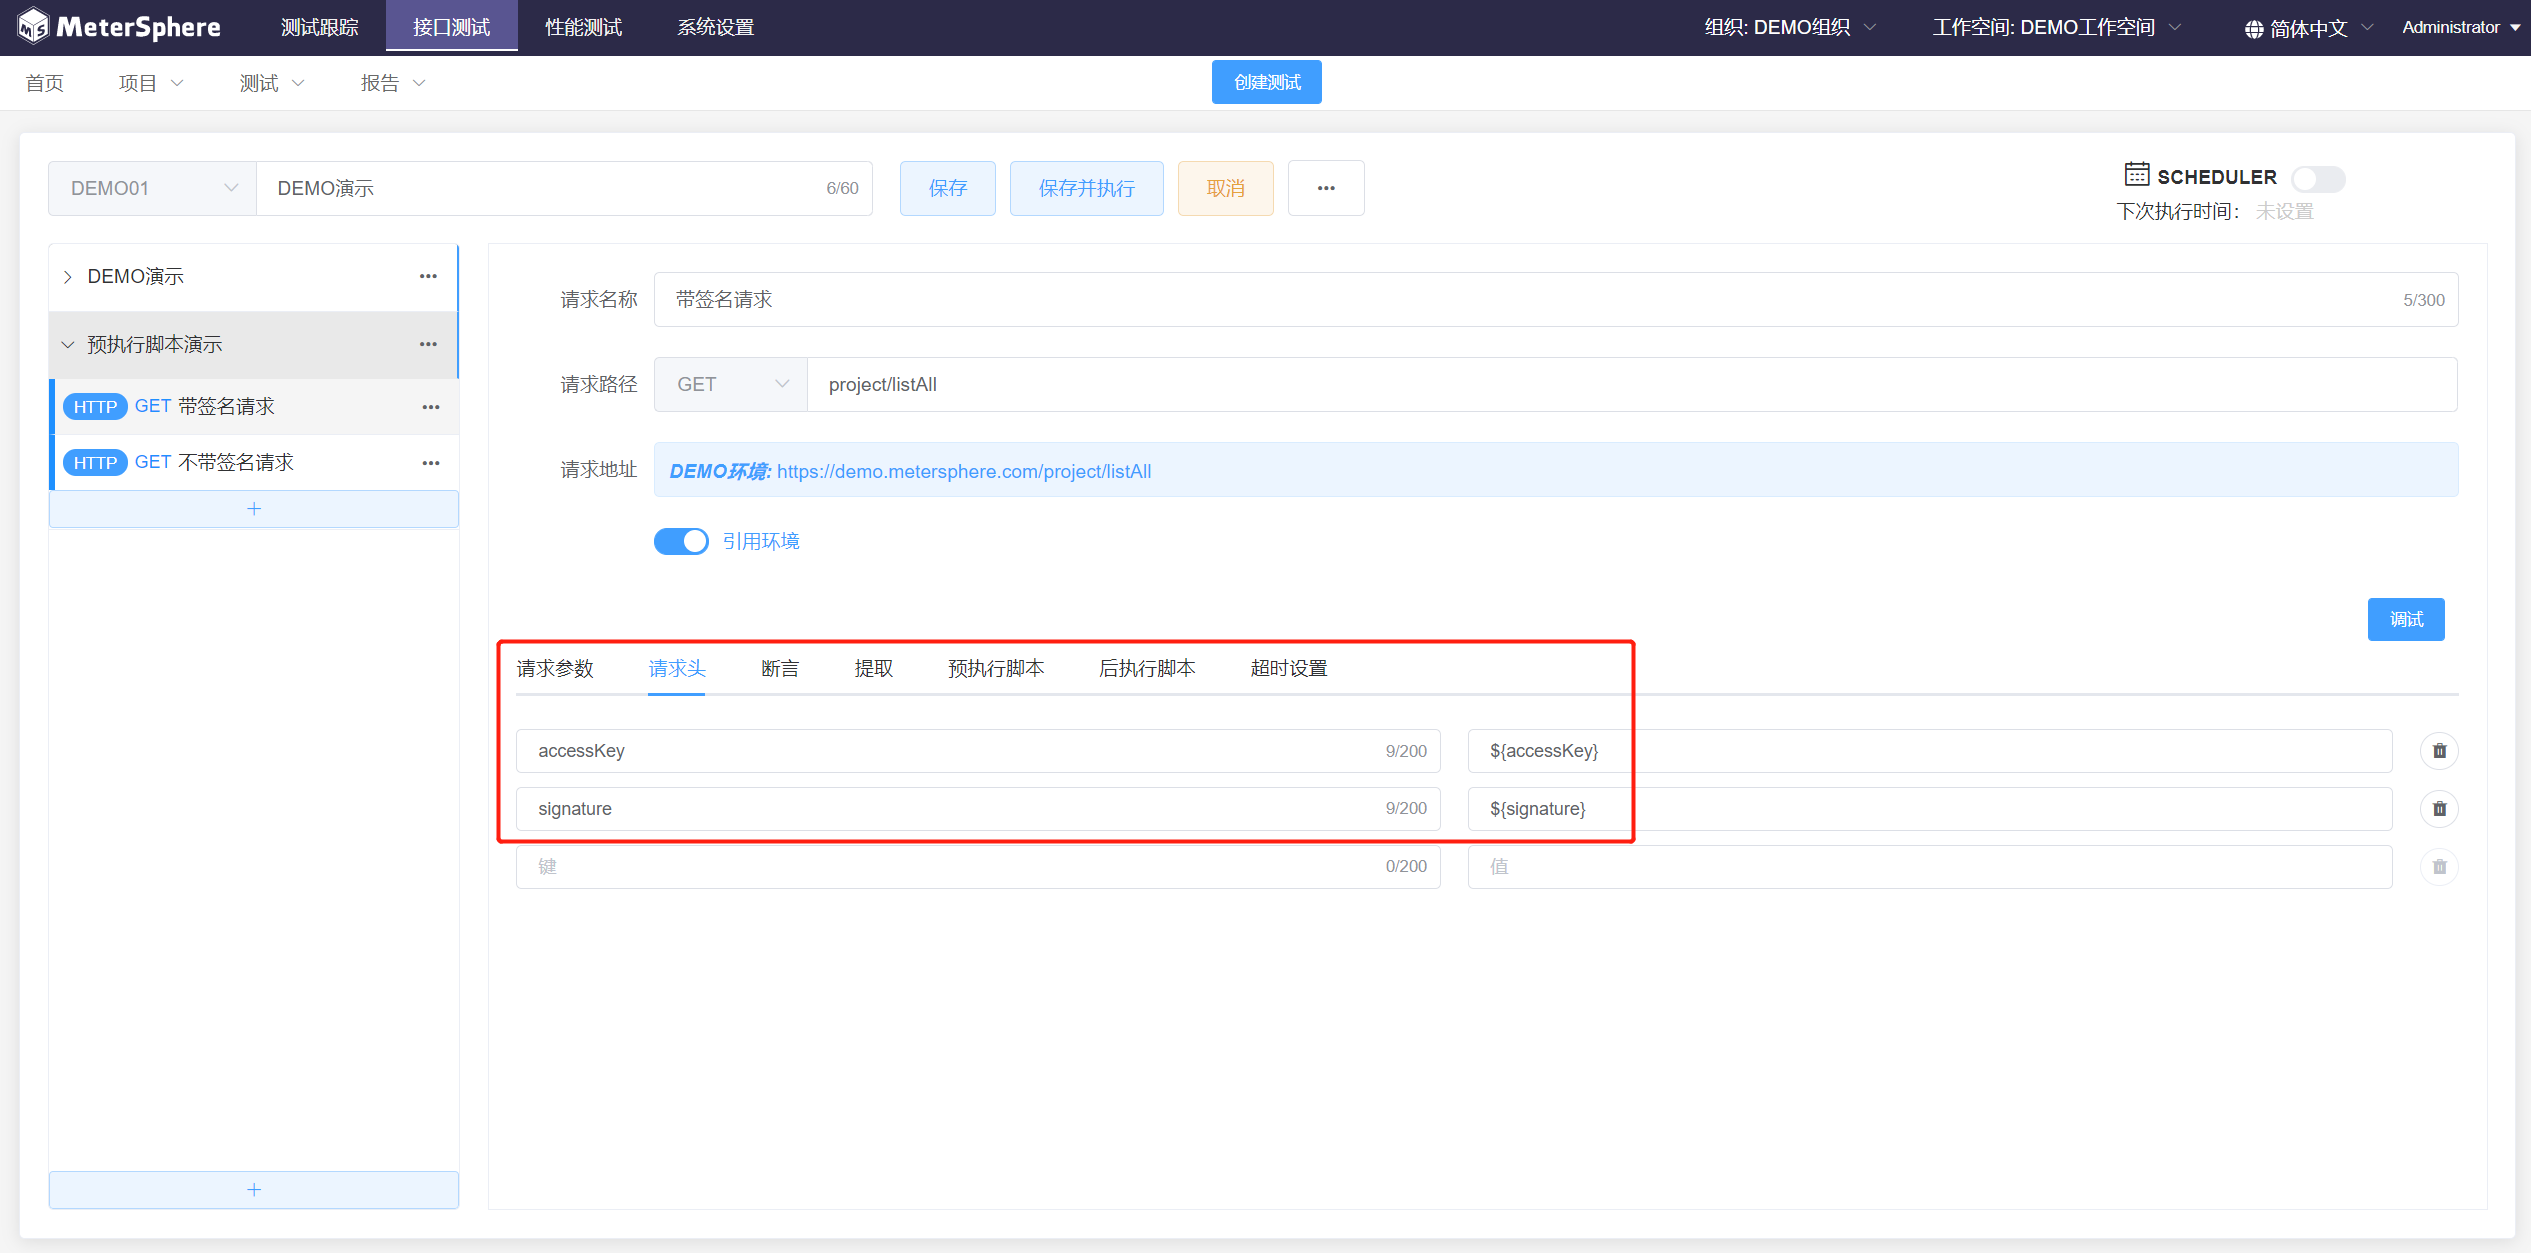This screenshot has width=2531, height=1253.
Task: Expand the DEMO演示 scenario
Action: point(68,277)
